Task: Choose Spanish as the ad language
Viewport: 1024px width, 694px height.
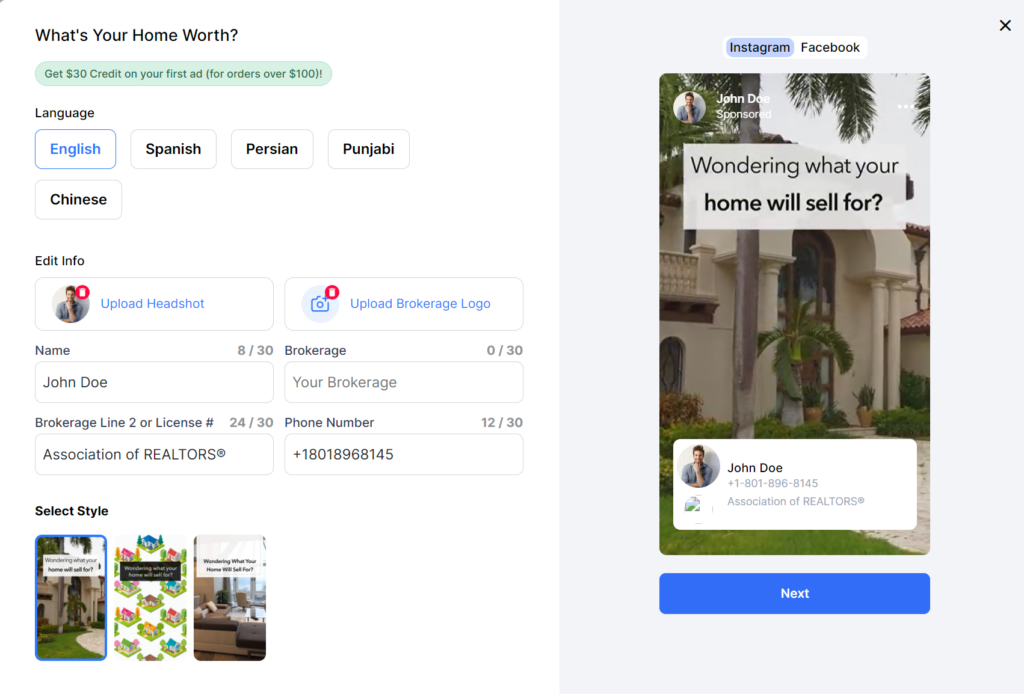Action: pyautogui.click(x=173, y=149)
